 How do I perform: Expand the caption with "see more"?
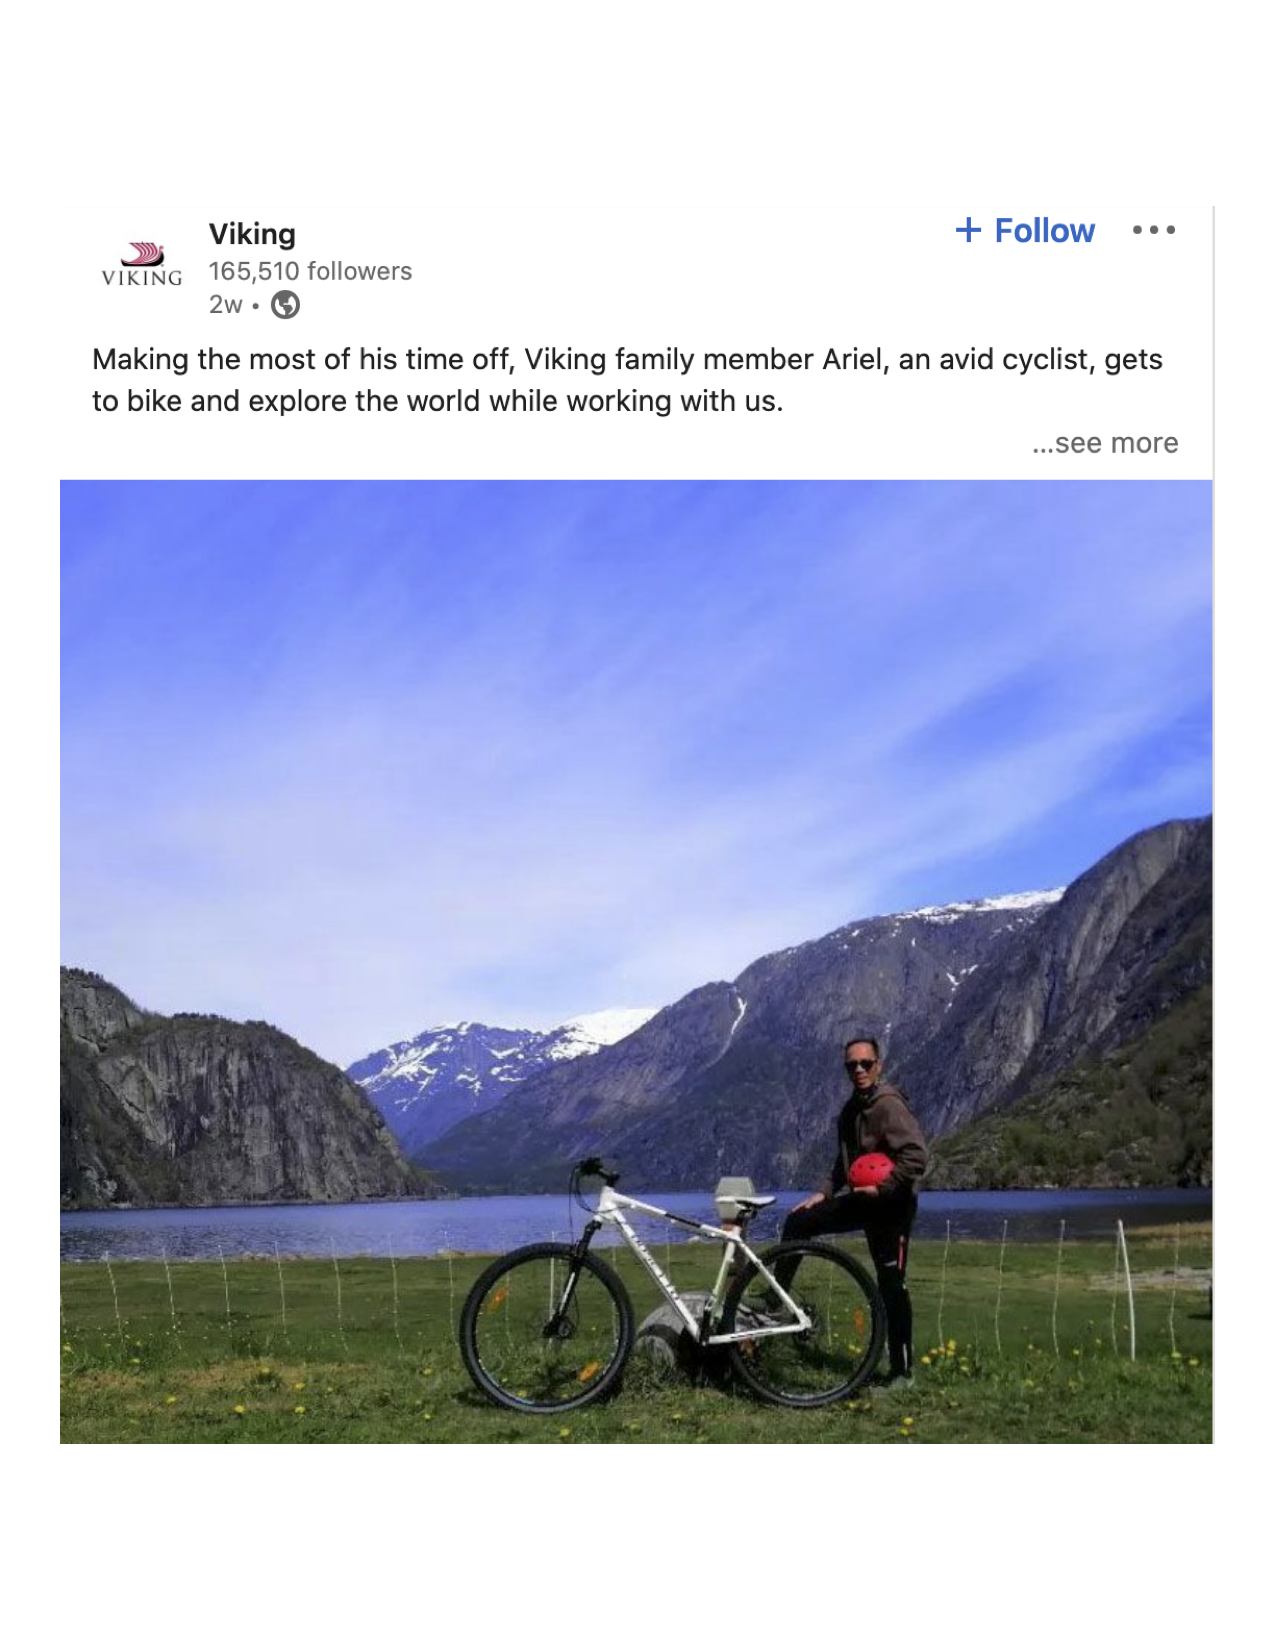tap(1105, 443)
